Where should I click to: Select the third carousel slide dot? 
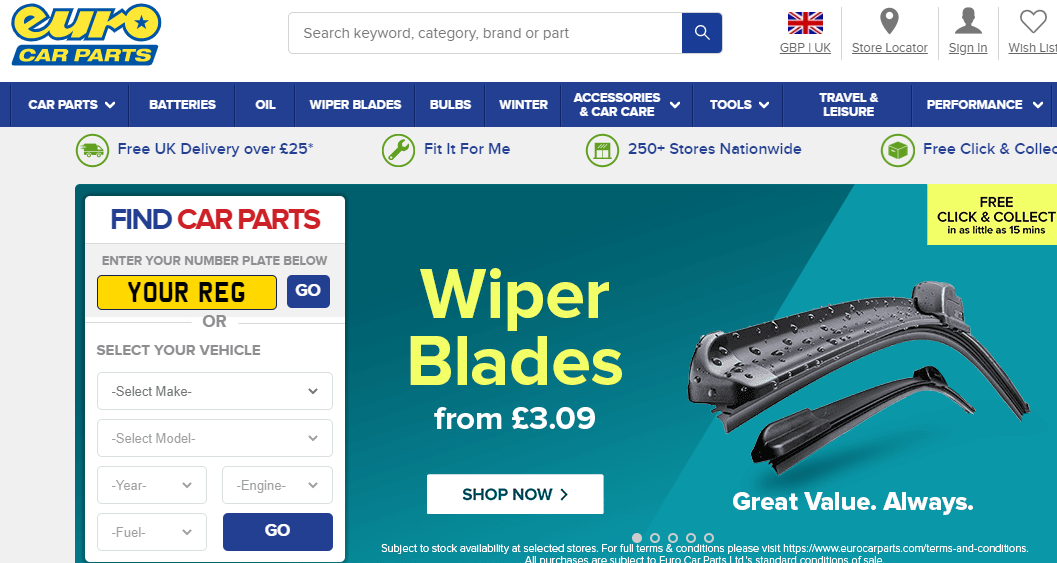tap(673, 538)
